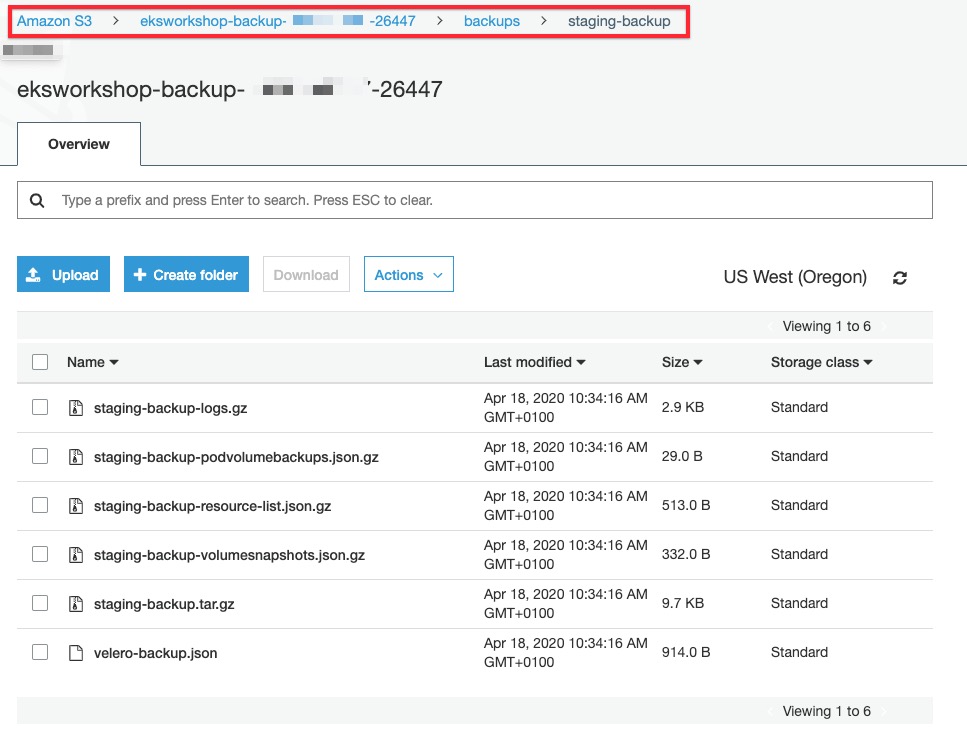This screenshot has height=750, width=967.
Task: Expand the Storage class column sort arrow
Action: 868,362
